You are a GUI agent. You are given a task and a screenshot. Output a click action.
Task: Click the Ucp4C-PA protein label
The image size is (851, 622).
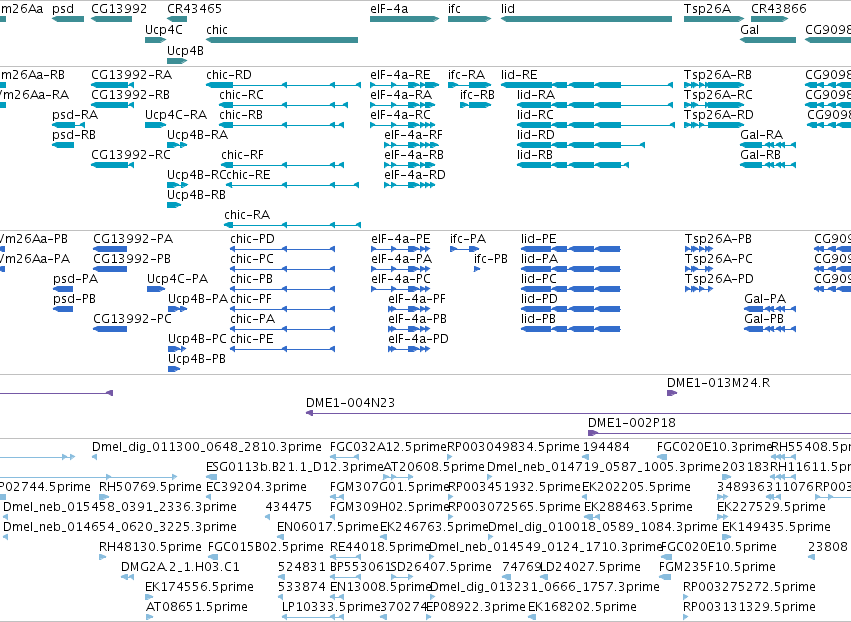pos(177,279)
